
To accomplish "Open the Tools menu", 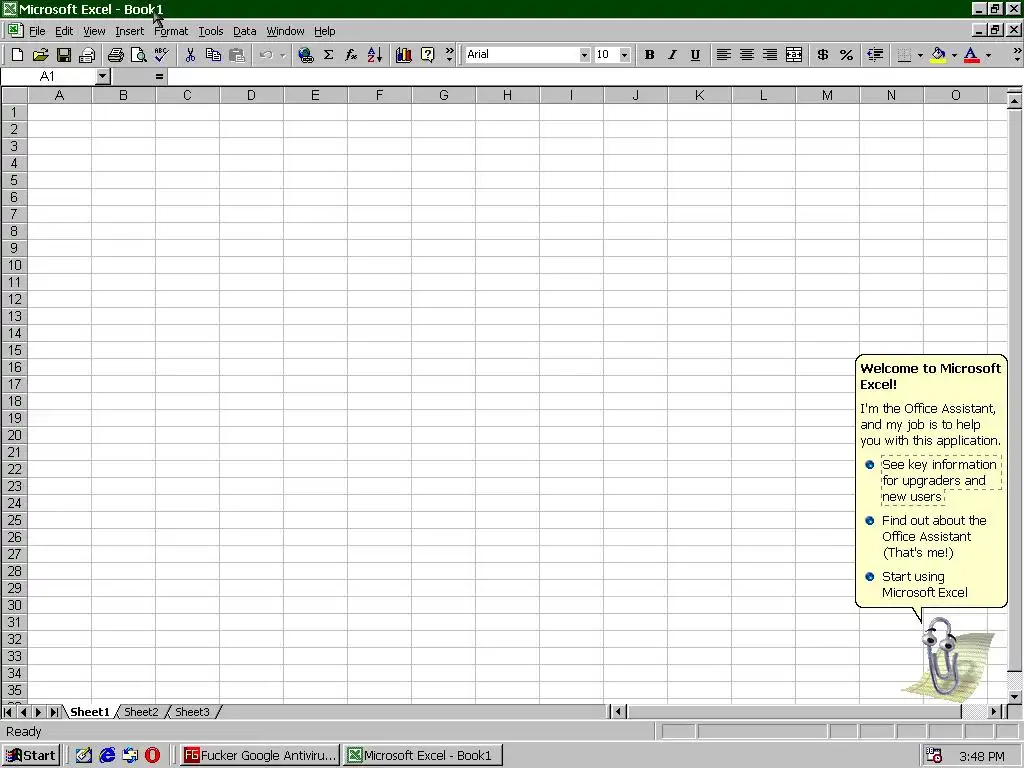I will [210, 31].
